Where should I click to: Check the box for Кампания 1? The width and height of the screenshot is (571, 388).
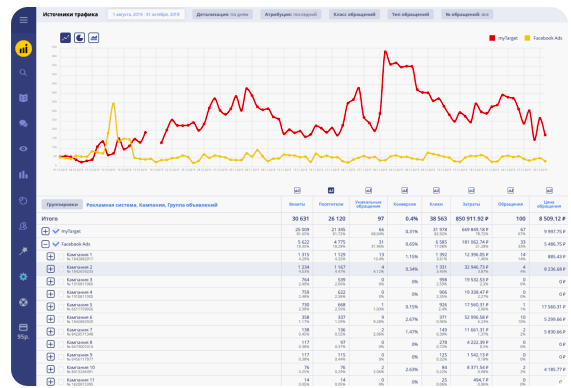[61, 256]
